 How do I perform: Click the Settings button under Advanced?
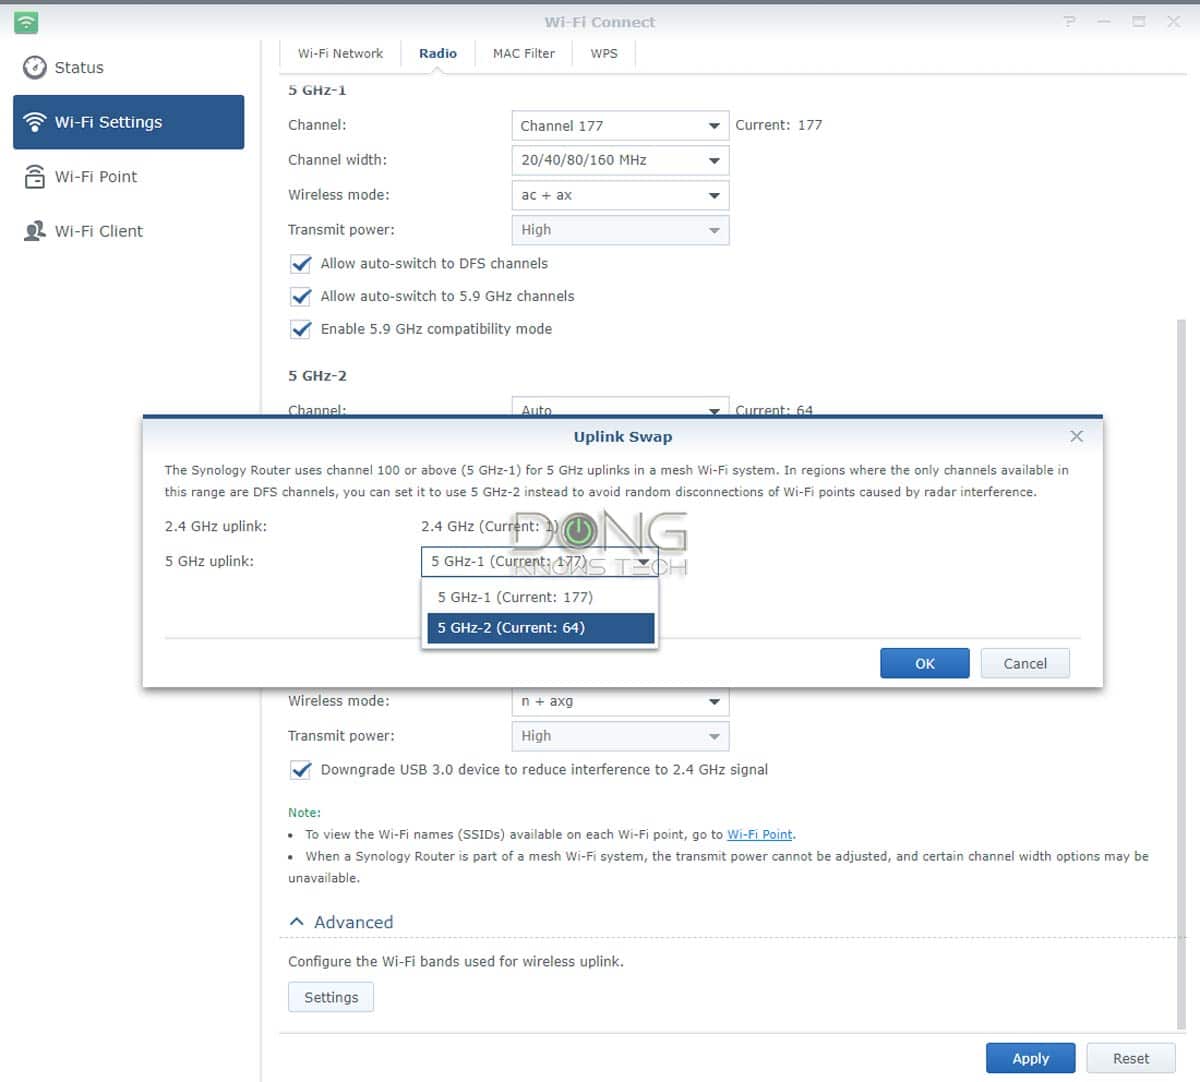pyautogui.click(x=331, y=997)
